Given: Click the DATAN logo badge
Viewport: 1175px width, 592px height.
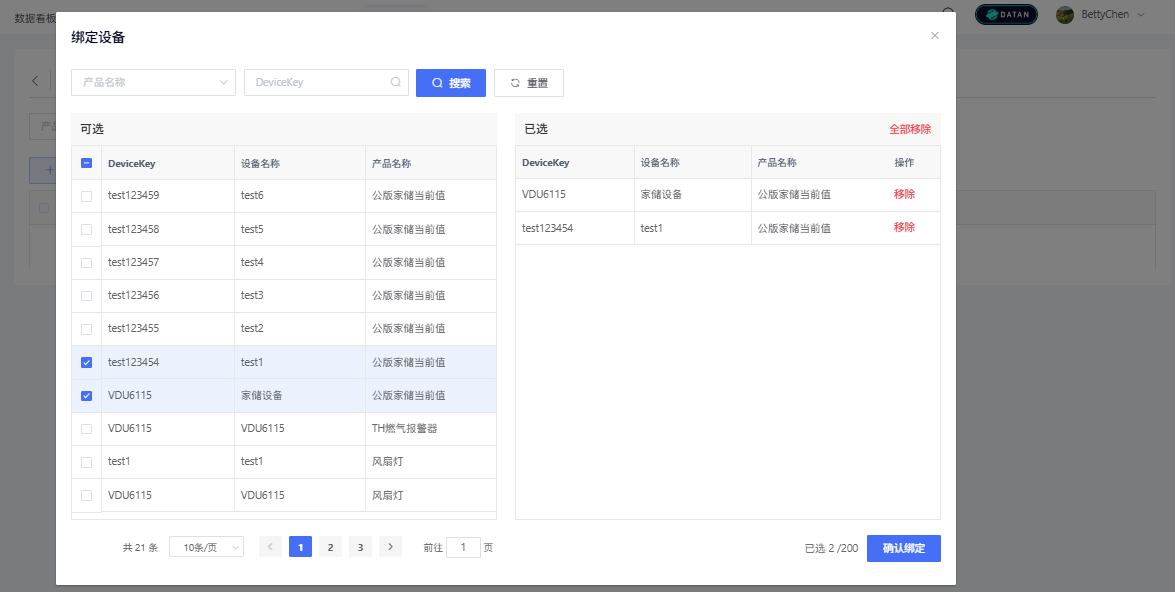Looking at the screenshot, I should 1006,15.
